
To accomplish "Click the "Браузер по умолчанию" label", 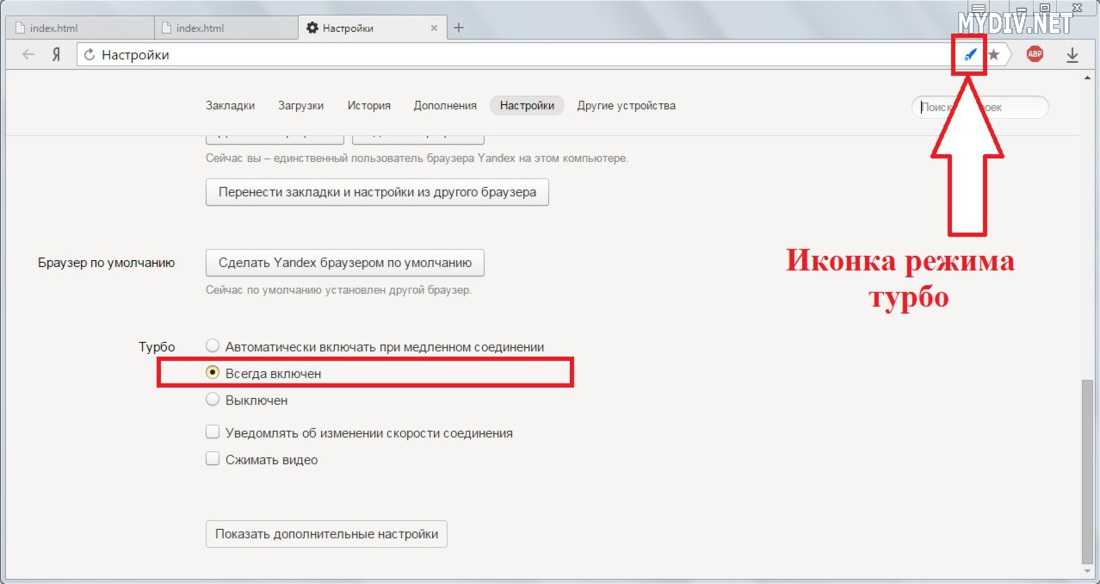I will [x=106, y=263].
